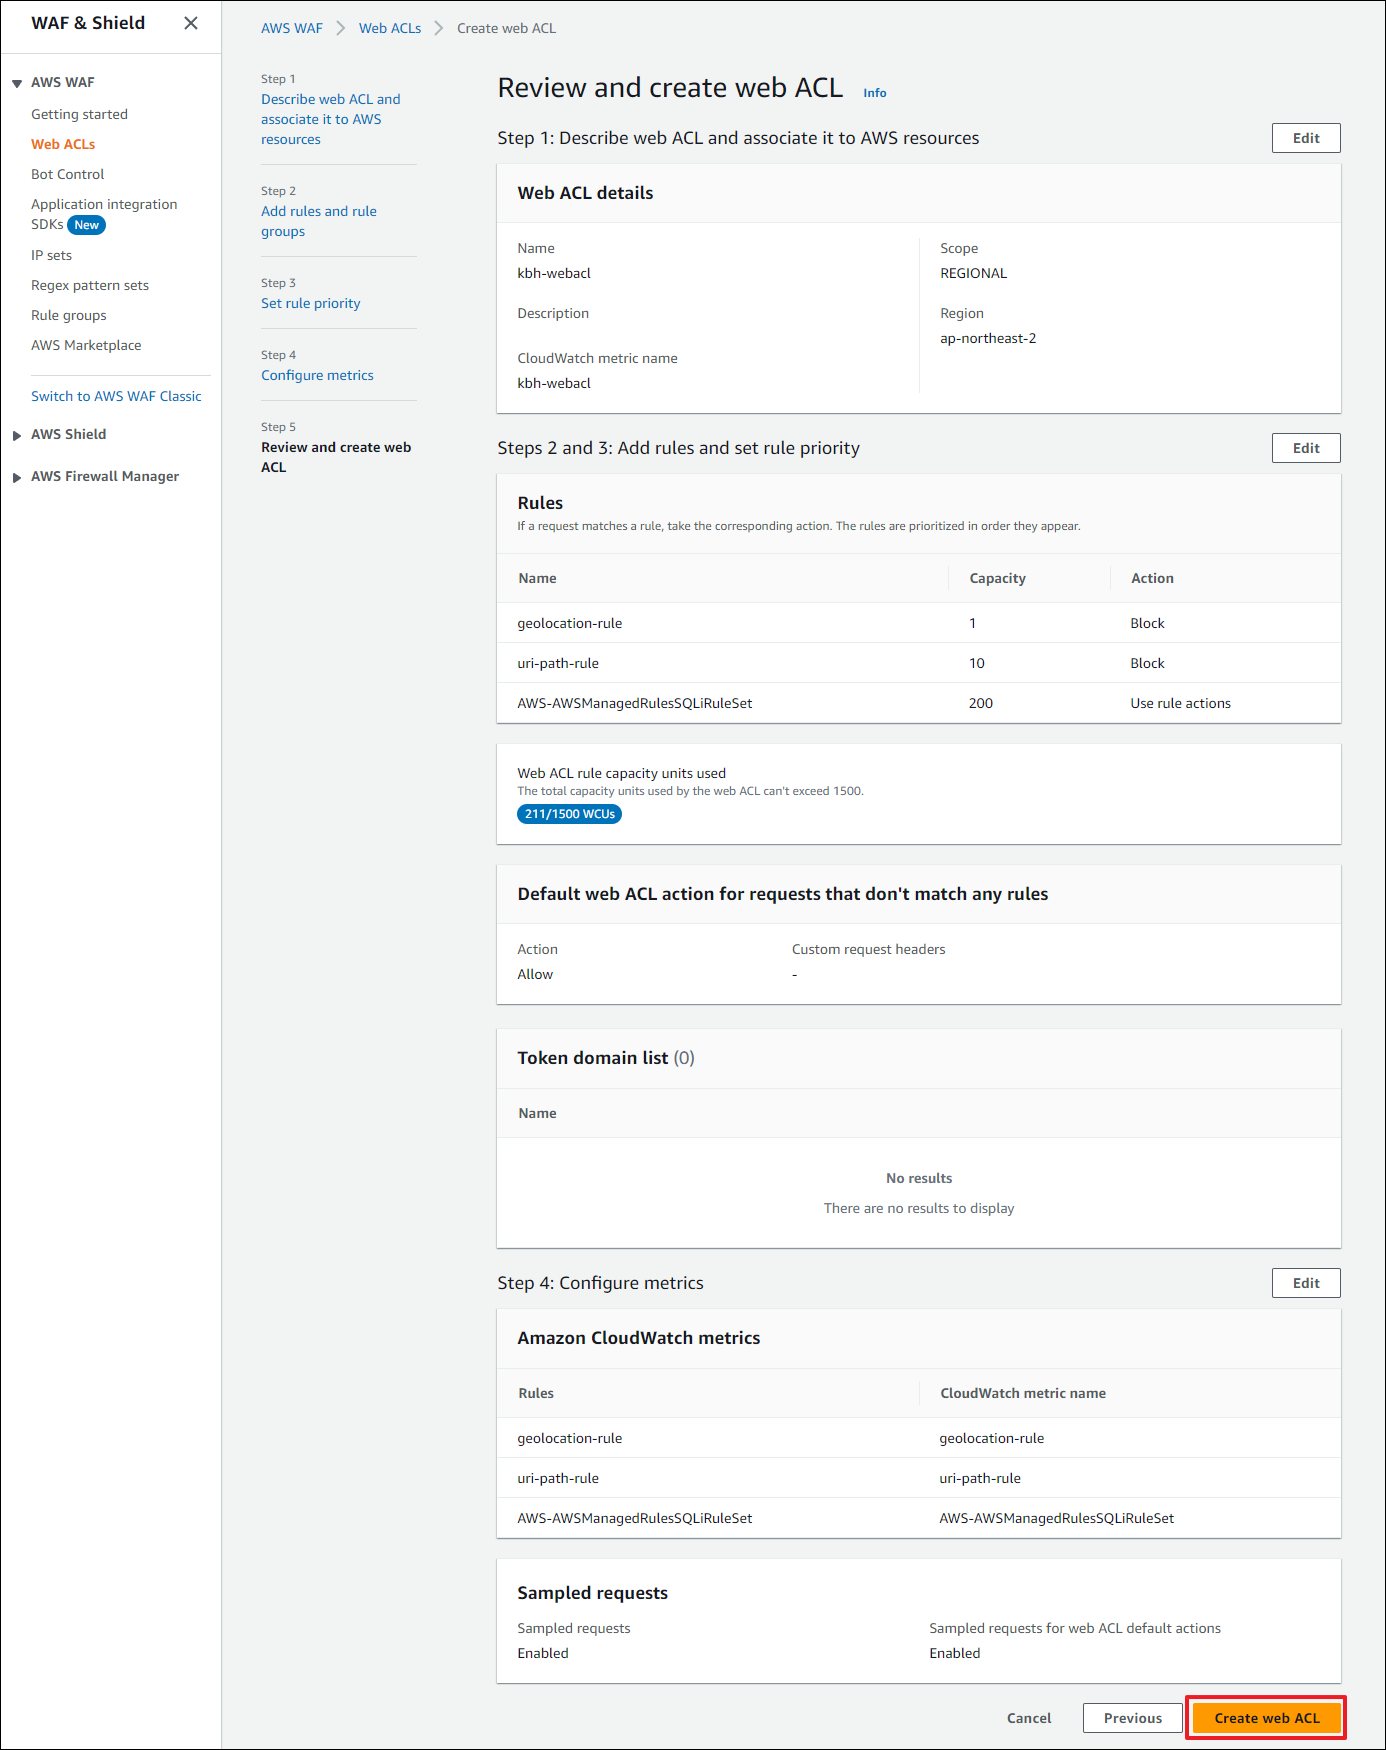Click uri-path-rule CloudWatch metric name
Viewport: 1386px width, 1750px height.
[980, 1478]
